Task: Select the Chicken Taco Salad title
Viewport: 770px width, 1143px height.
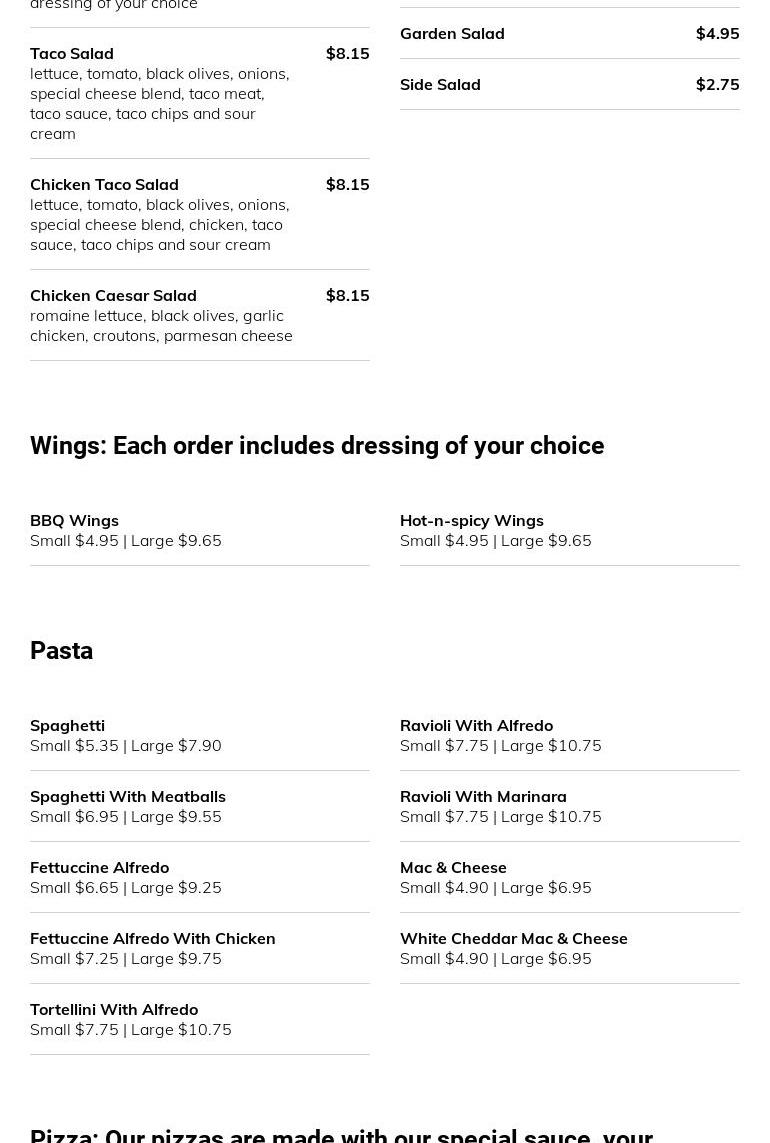Action: (x=104, y=184)
